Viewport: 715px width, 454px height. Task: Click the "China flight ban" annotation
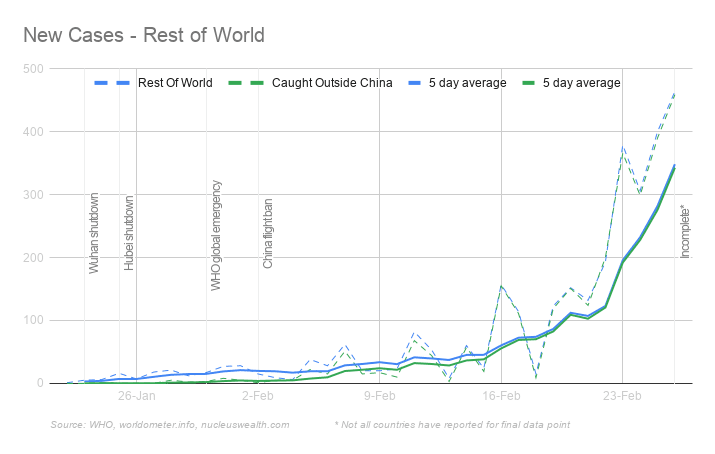pyautogui.click(x=267, y=234)
